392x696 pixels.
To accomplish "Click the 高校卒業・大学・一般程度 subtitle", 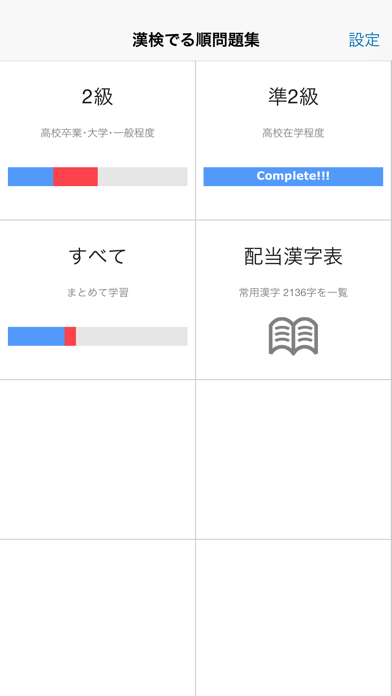I will click(98, 133).
